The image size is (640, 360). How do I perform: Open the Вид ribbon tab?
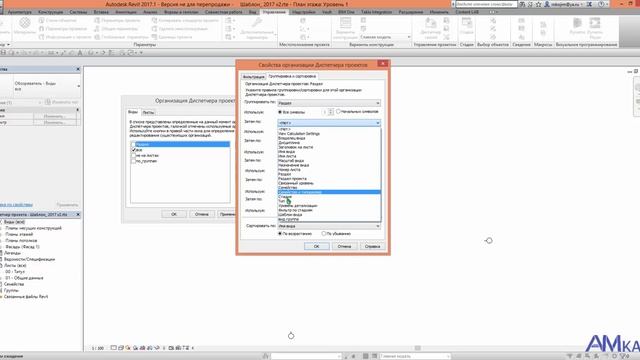click(253, 12)
